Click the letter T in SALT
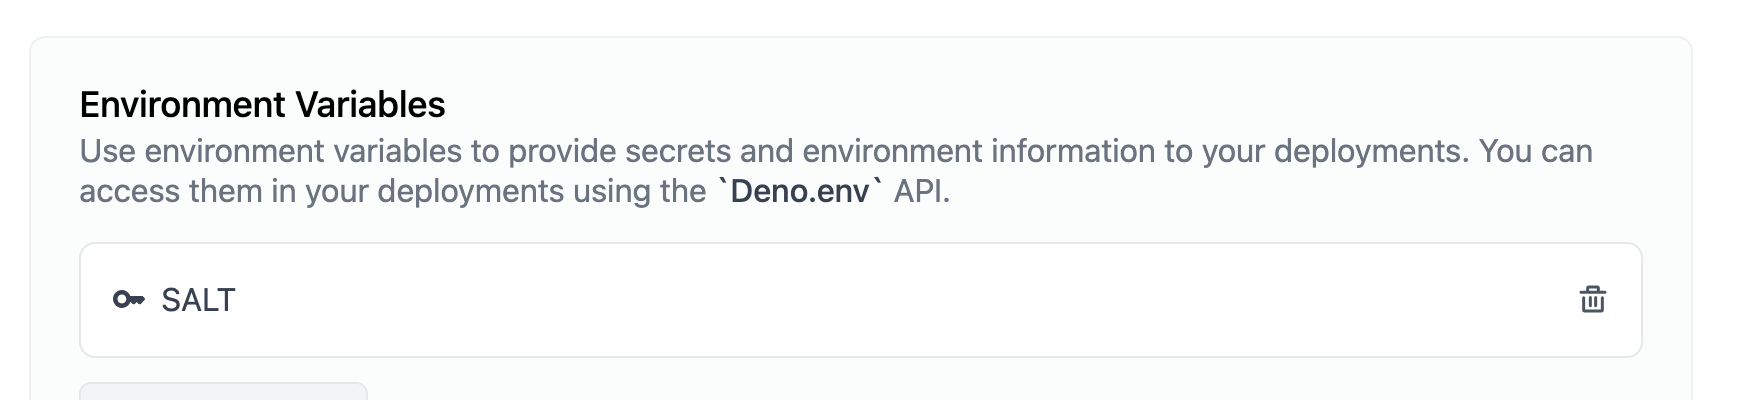The image size is (1744, 400). coord(225,300)
